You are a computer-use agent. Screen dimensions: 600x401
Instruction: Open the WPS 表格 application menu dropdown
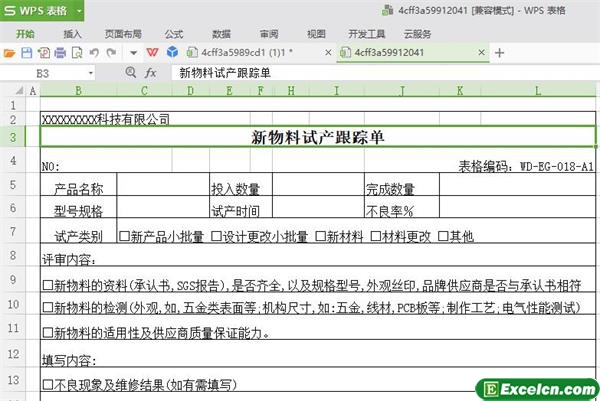click(x=79, y=11)
